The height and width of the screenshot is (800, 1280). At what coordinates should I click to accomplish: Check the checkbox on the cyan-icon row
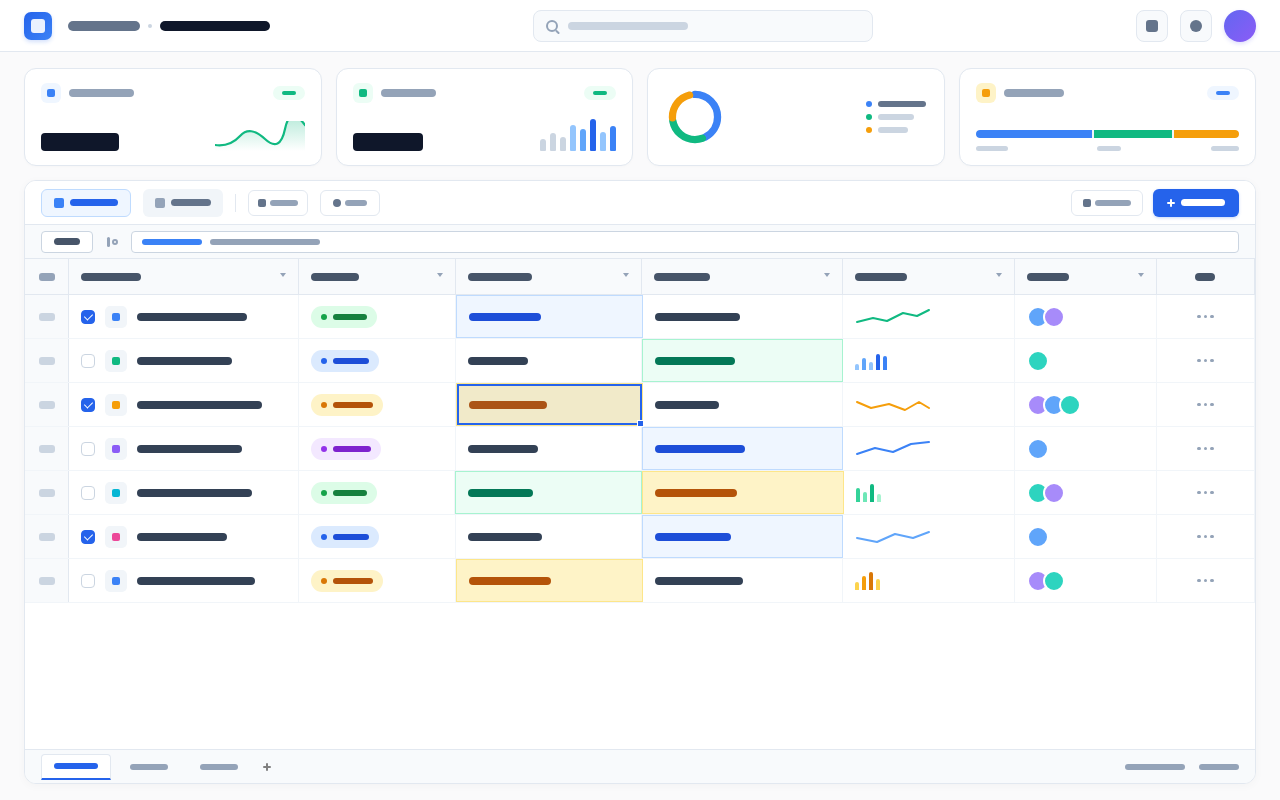click(88, 493)
